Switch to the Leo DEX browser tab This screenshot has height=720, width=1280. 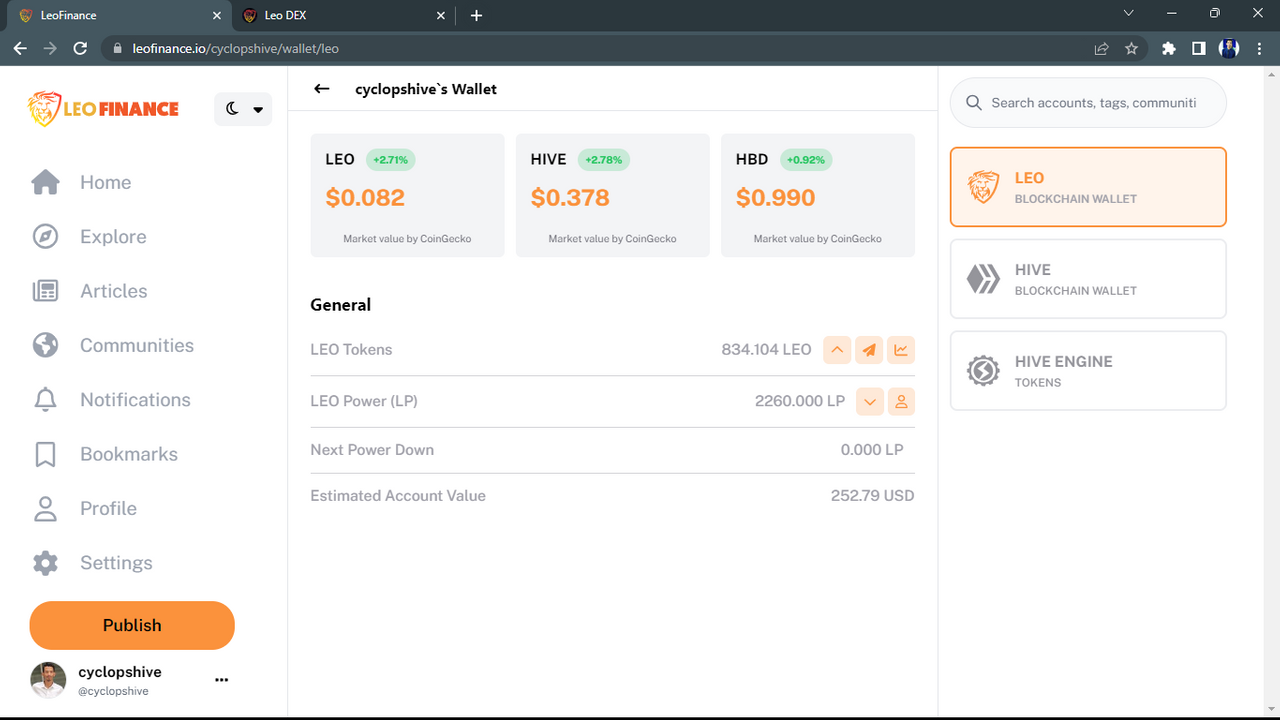344,15
